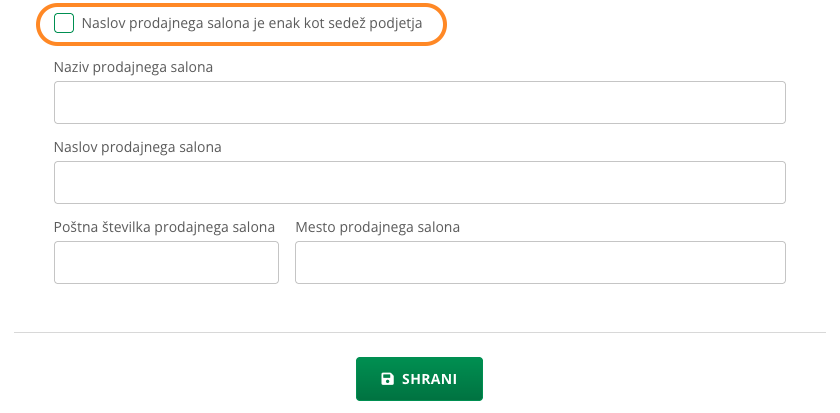
Task: Focus the 'Naslov prodajnega salona' input field
Action: pyautogui.click(x=419, y=182)
